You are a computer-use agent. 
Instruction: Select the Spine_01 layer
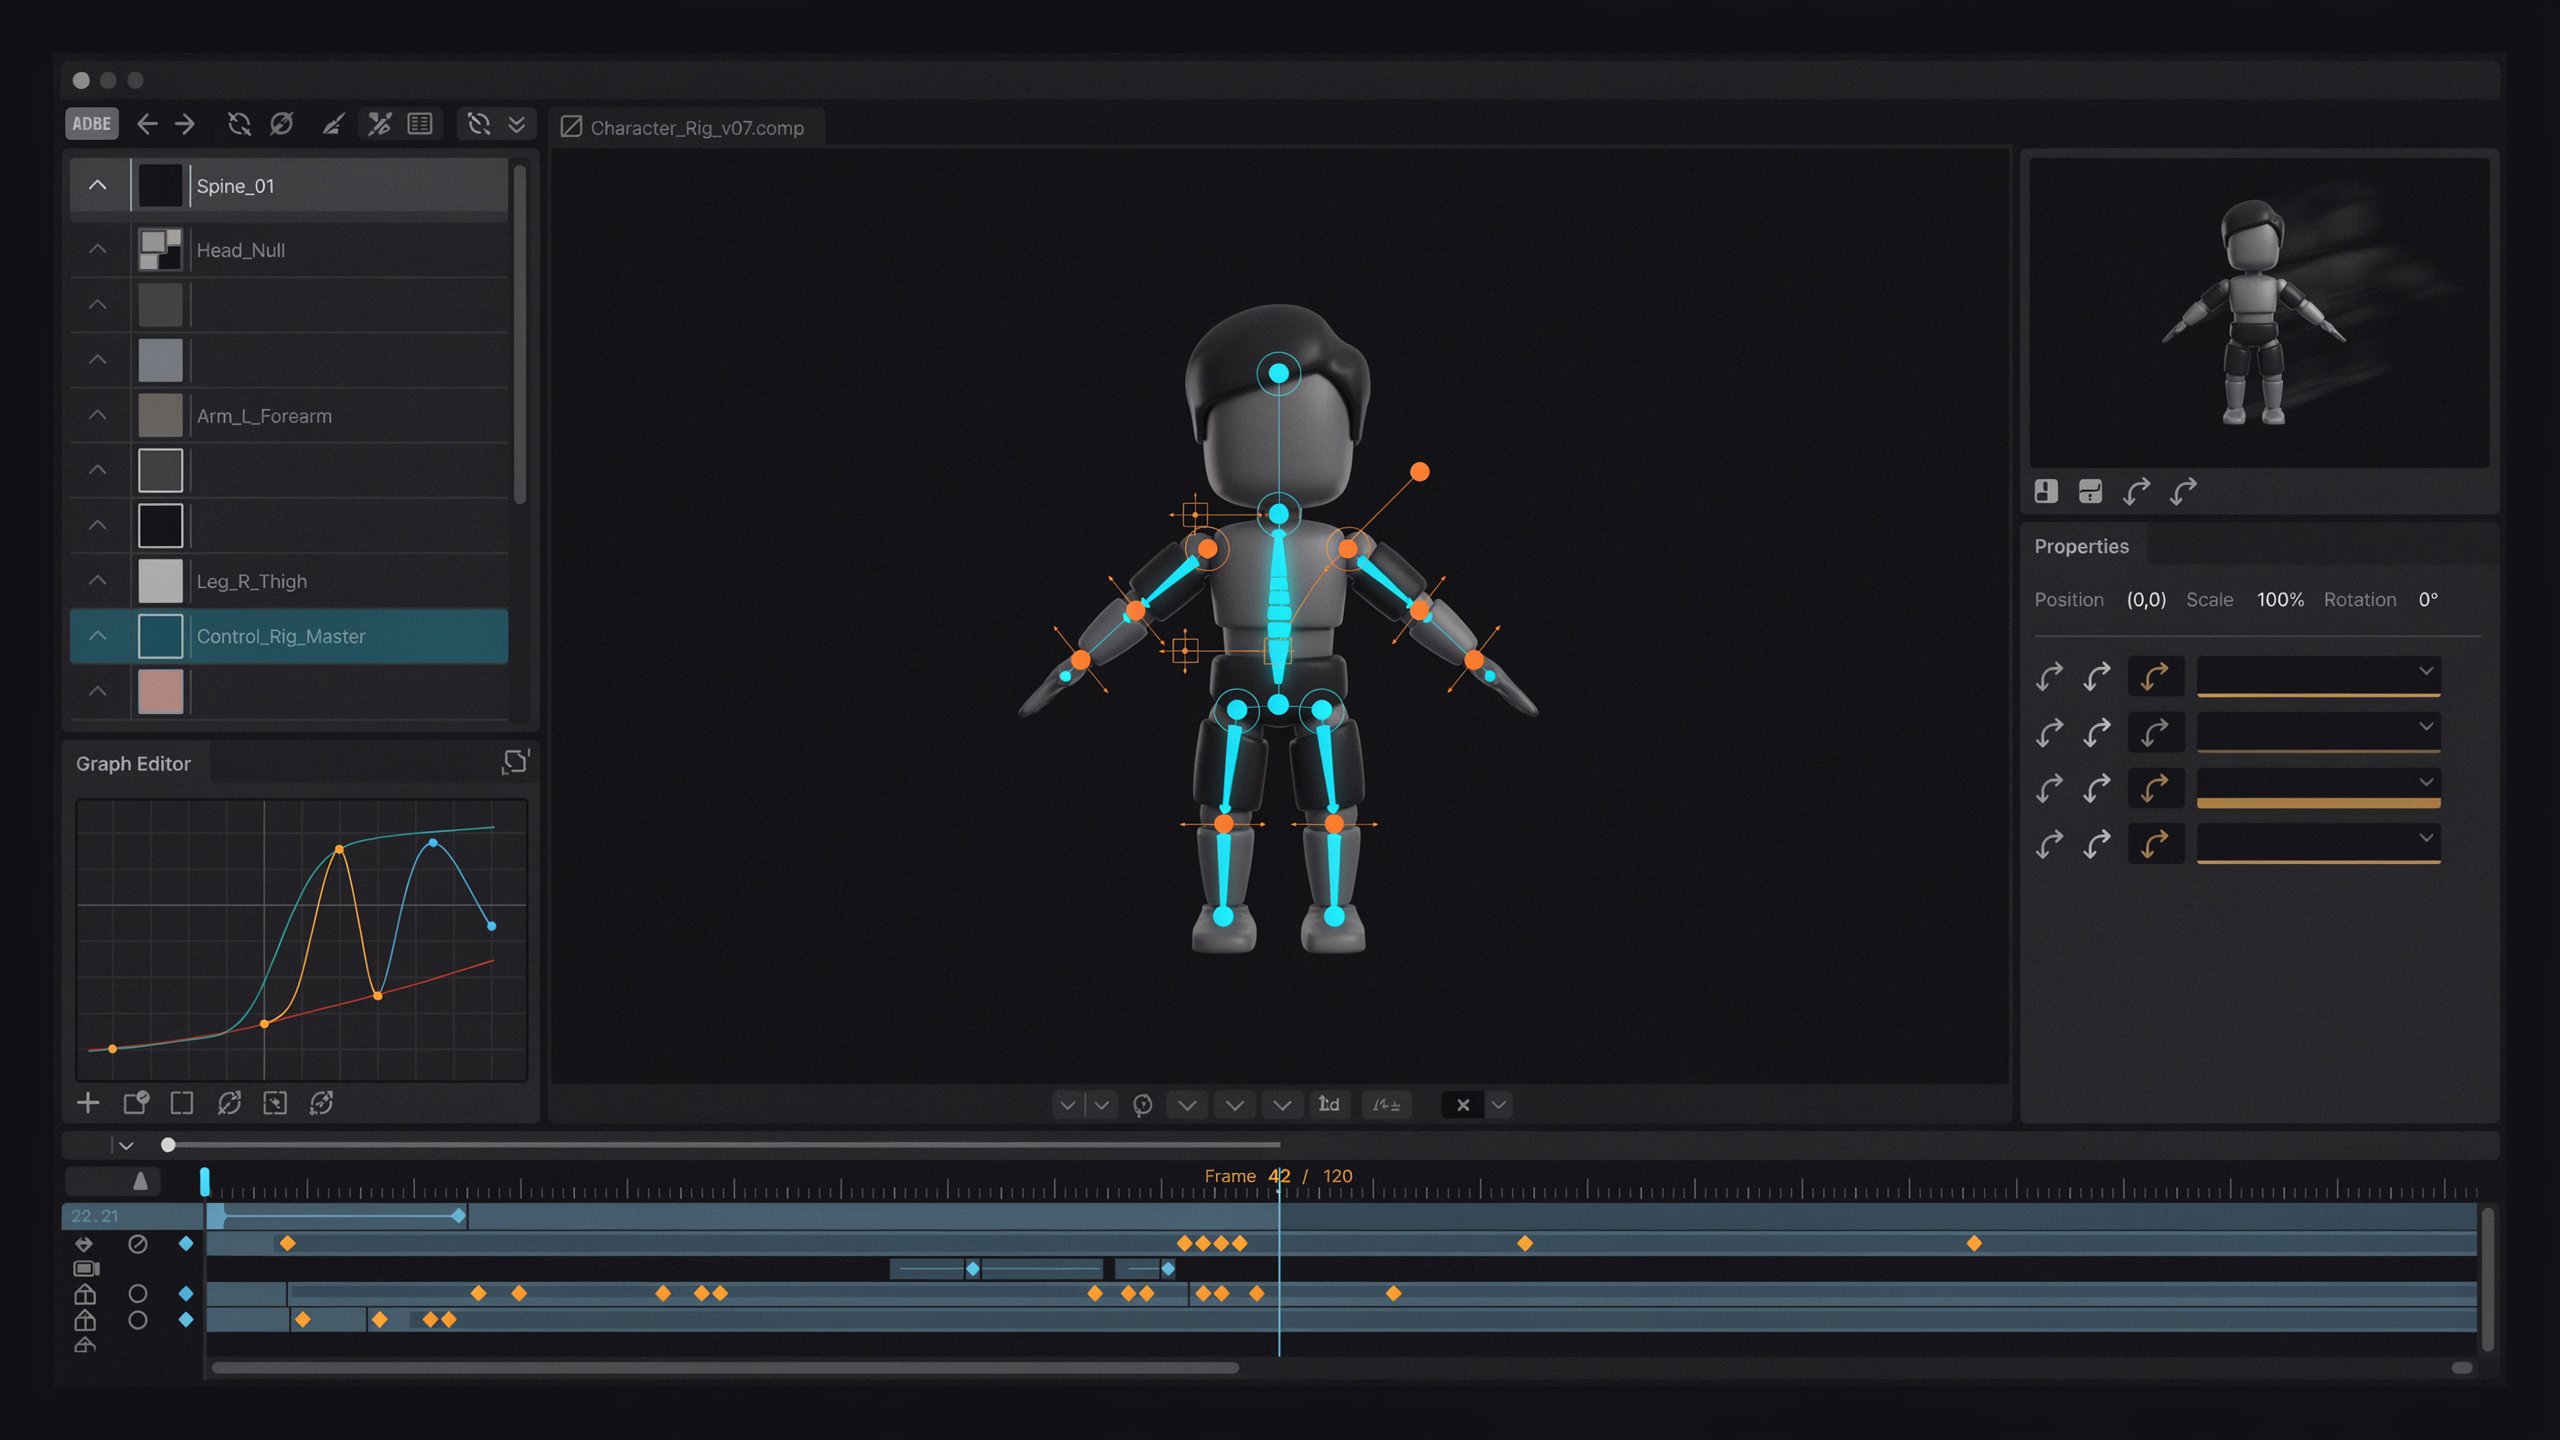click(289, 186)
